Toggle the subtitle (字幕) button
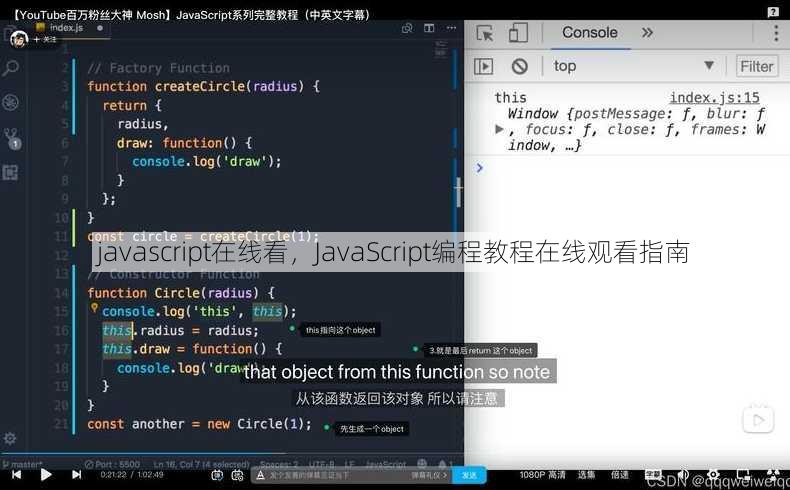Screen dimensions: 790x490 [x=653, y=475]
